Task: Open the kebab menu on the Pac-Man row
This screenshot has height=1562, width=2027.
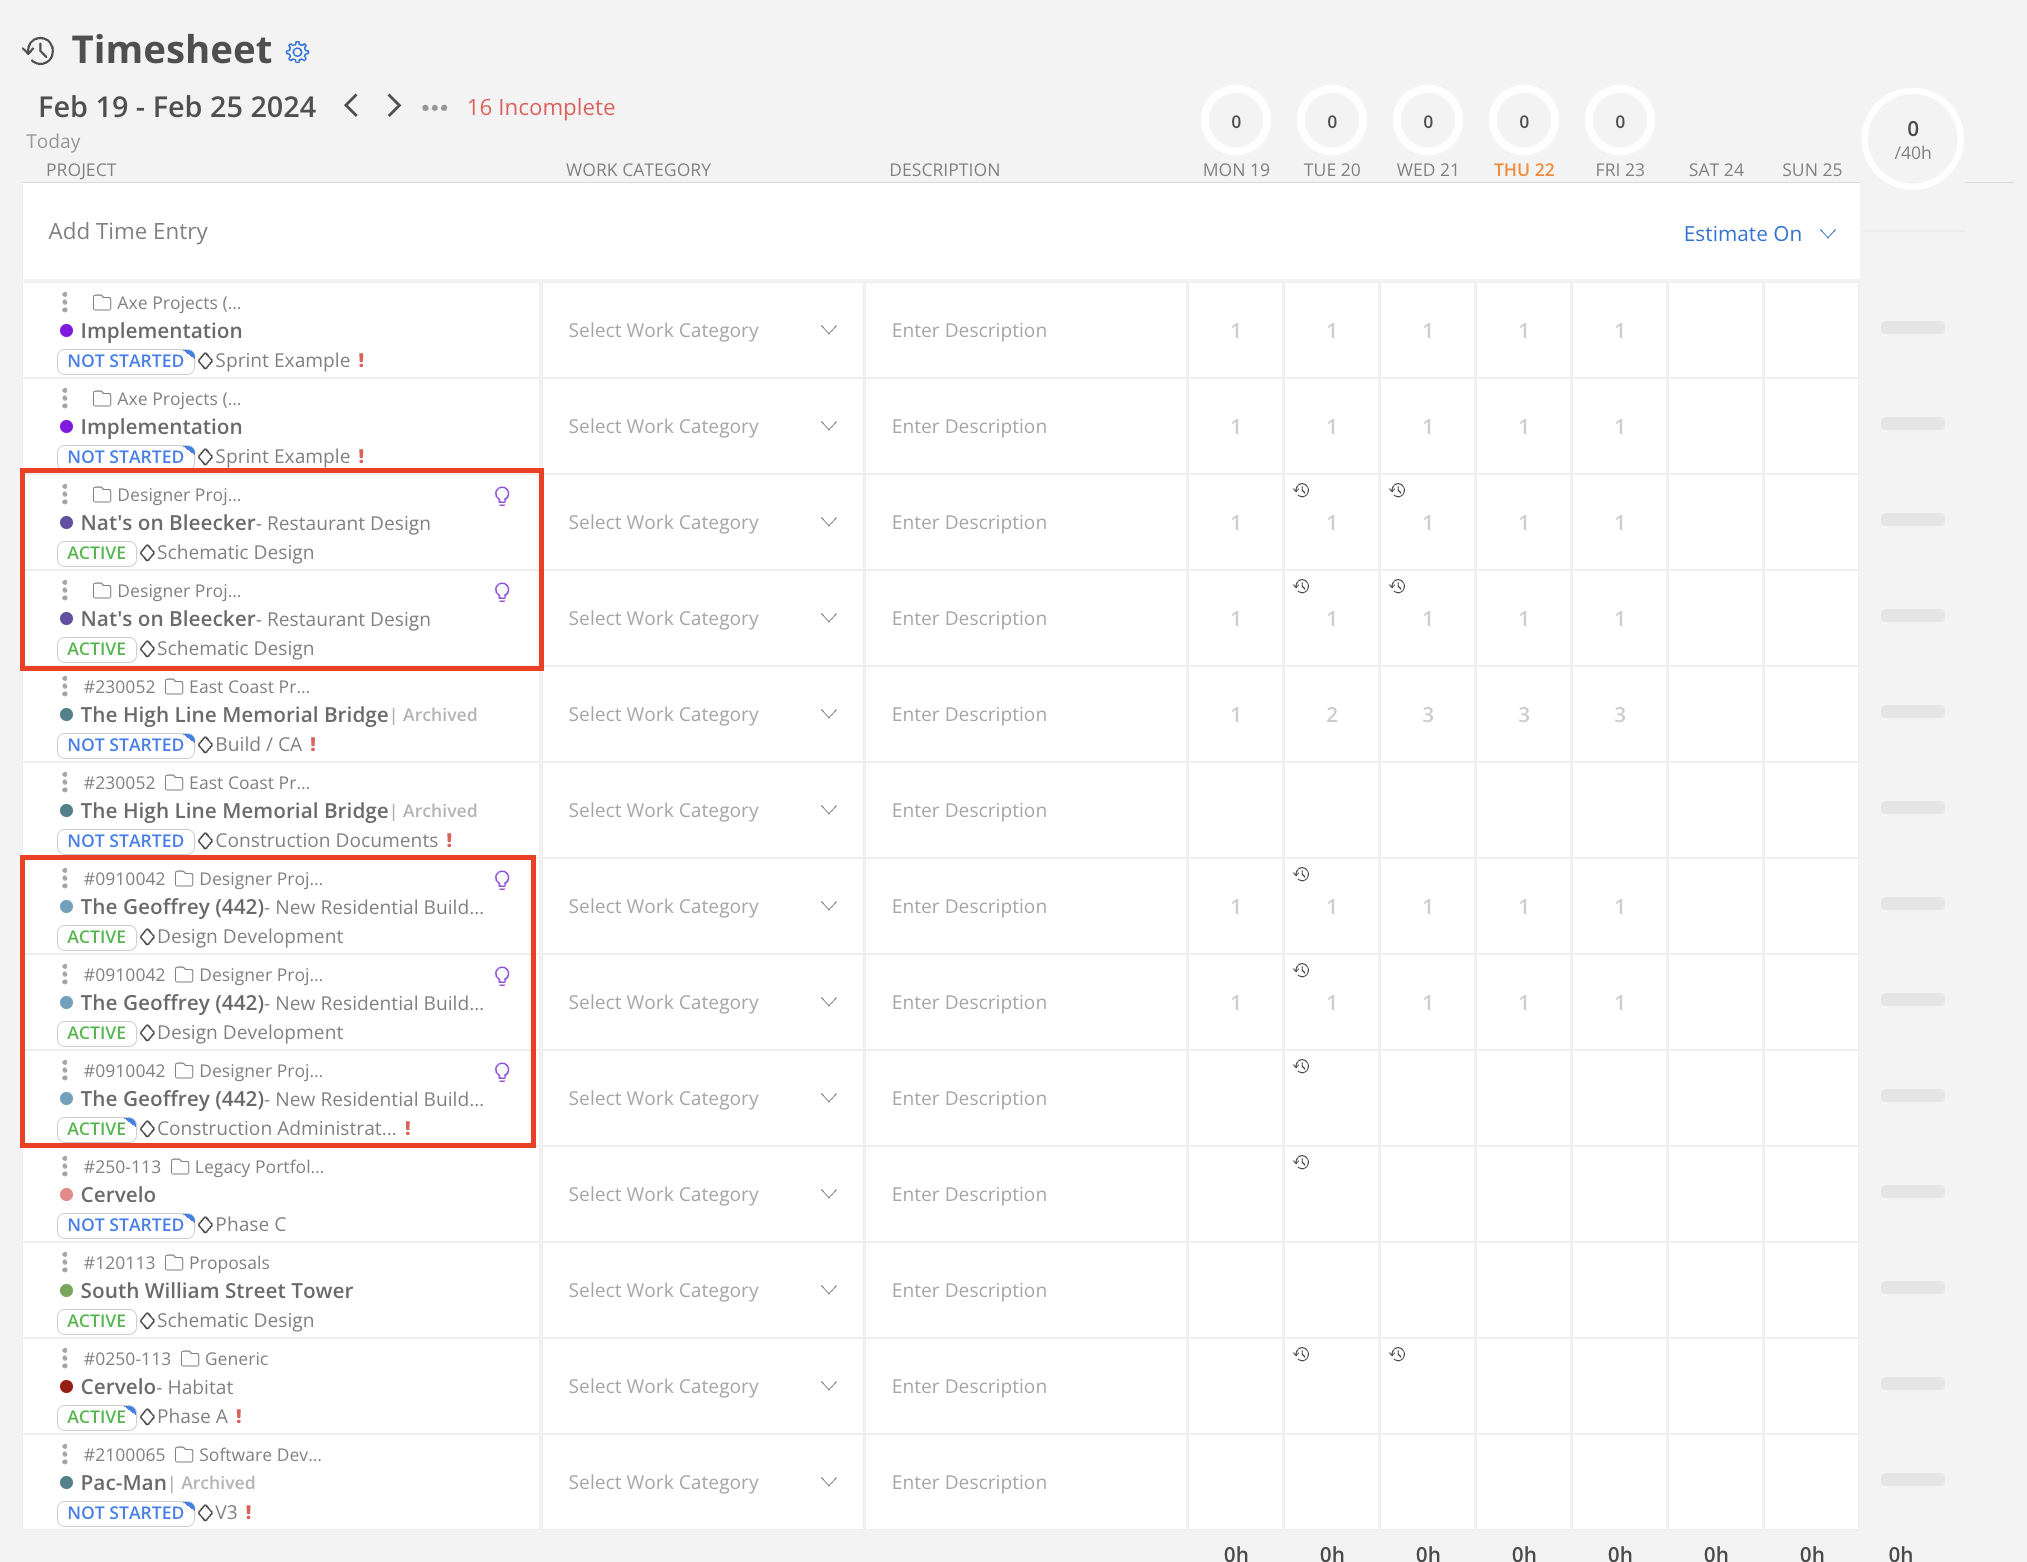Action: pos(64,1455)
